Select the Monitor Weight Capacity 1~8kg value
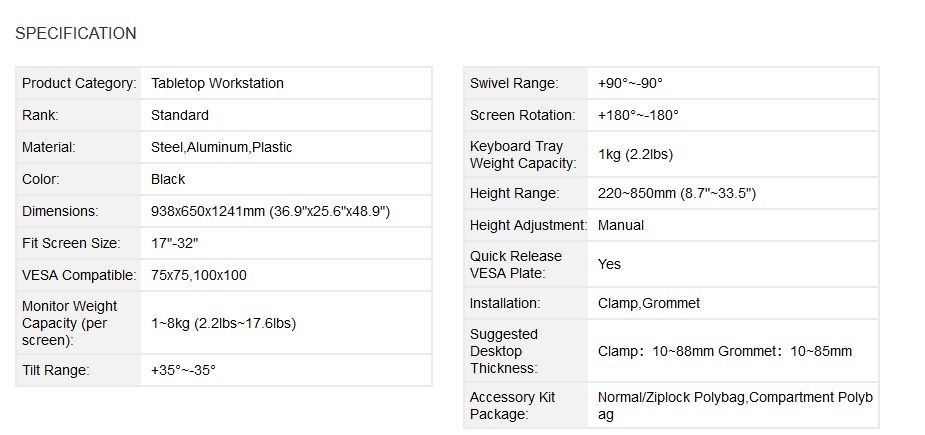The height and width of the screenshot is (435, 925). coord(223,323)
